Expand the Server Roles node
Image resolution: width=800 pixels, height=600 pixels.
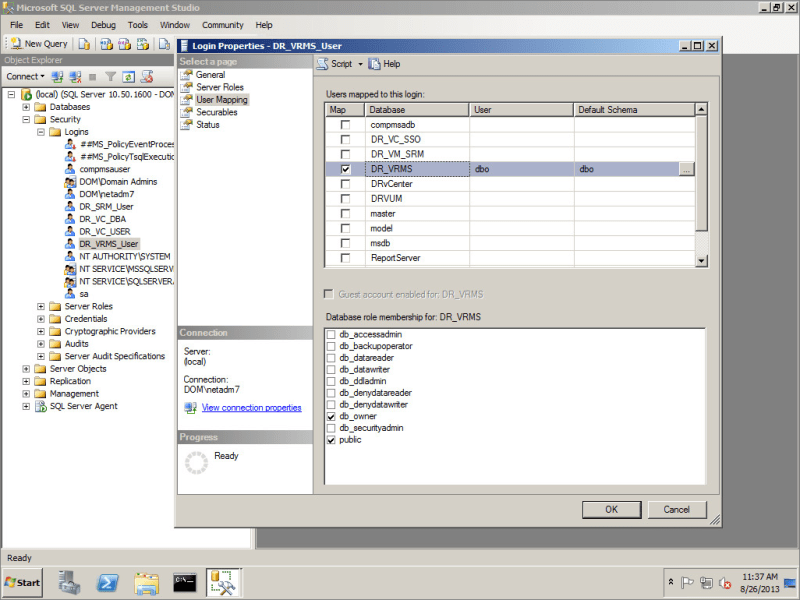(41, 307)
